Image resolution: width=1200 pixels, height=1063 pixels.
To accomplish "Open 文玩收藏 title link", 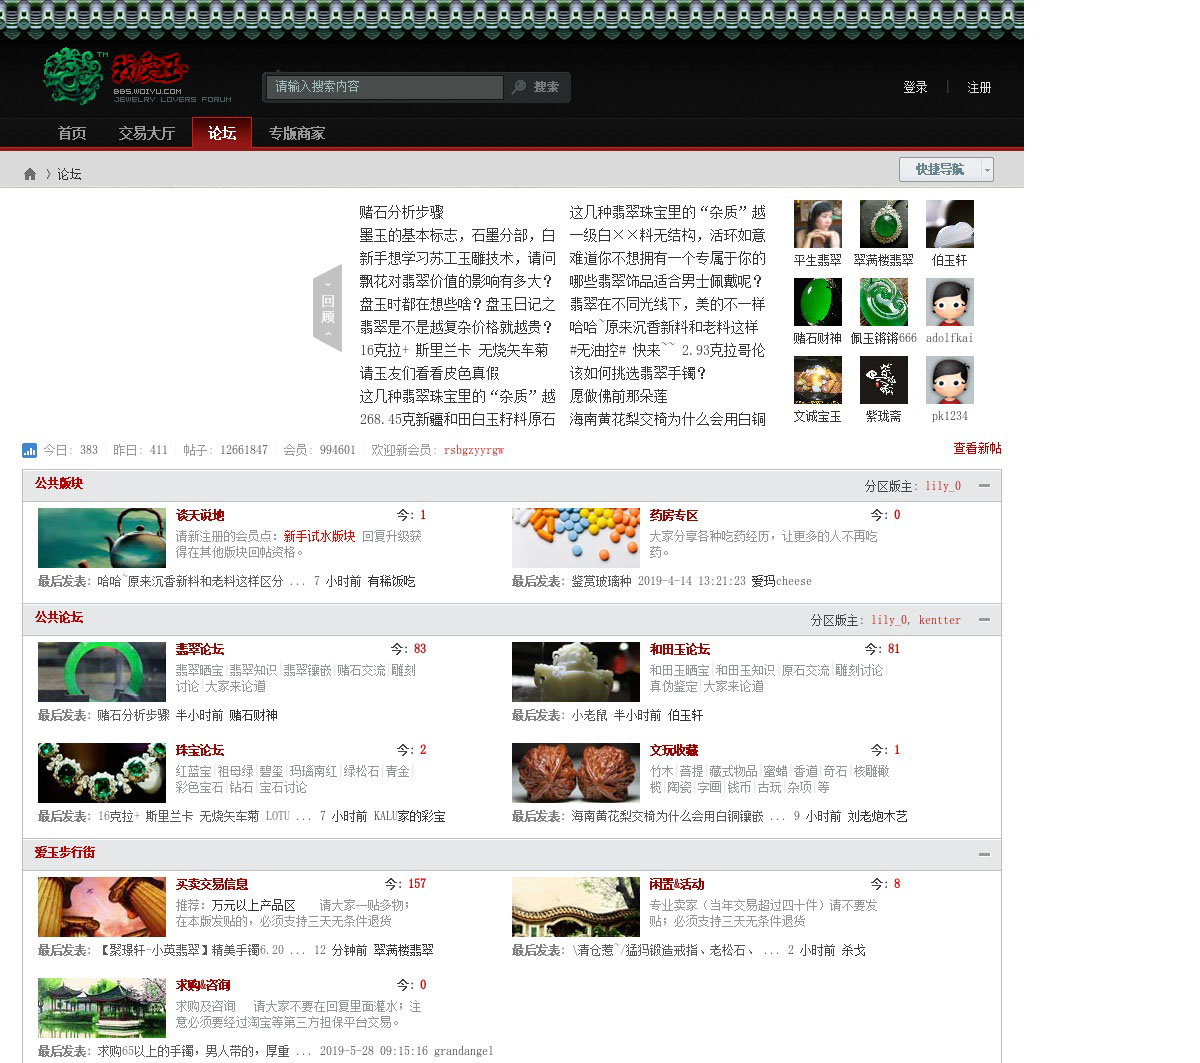I will (674, 750).
